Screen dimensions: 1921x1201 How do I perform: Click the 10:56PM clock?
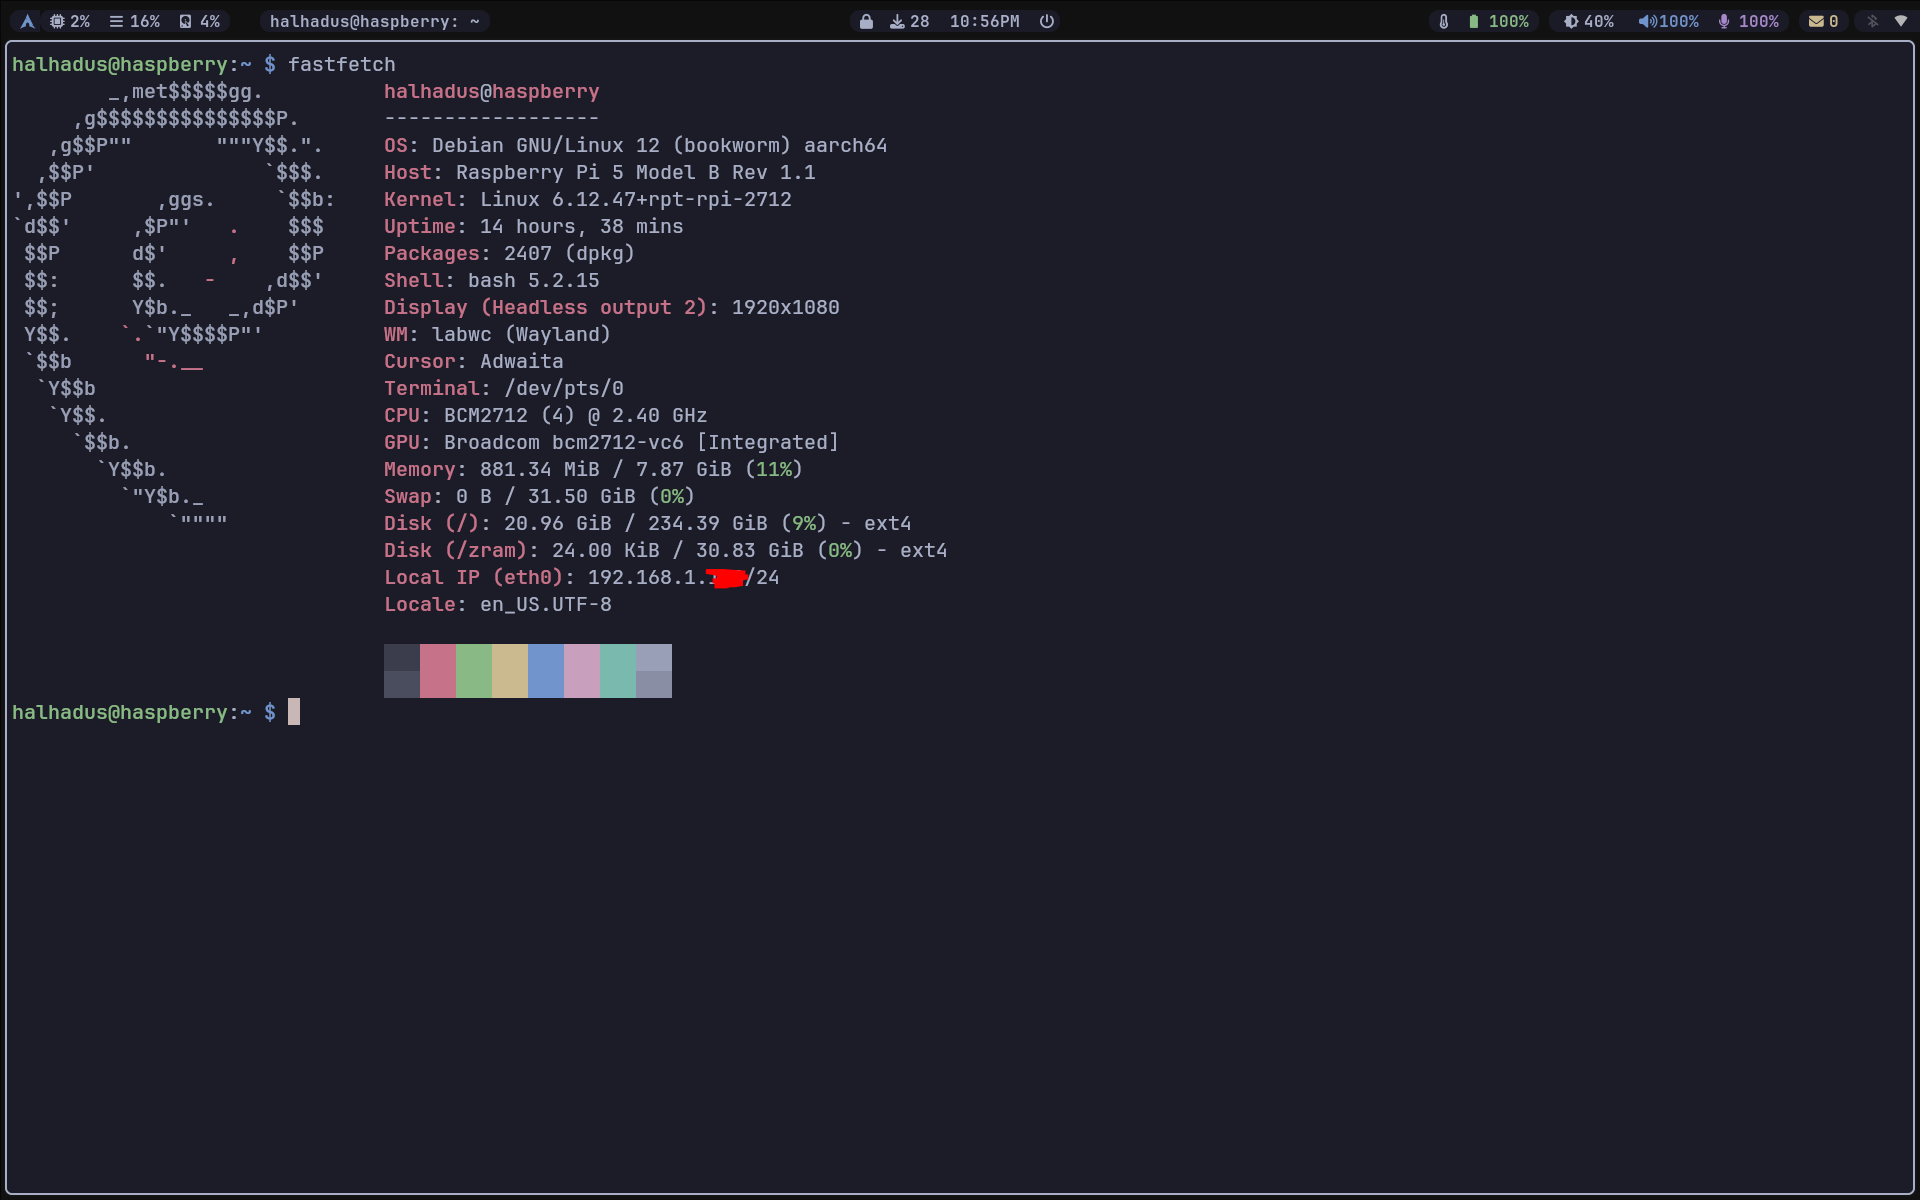click(x=984, y=21)
